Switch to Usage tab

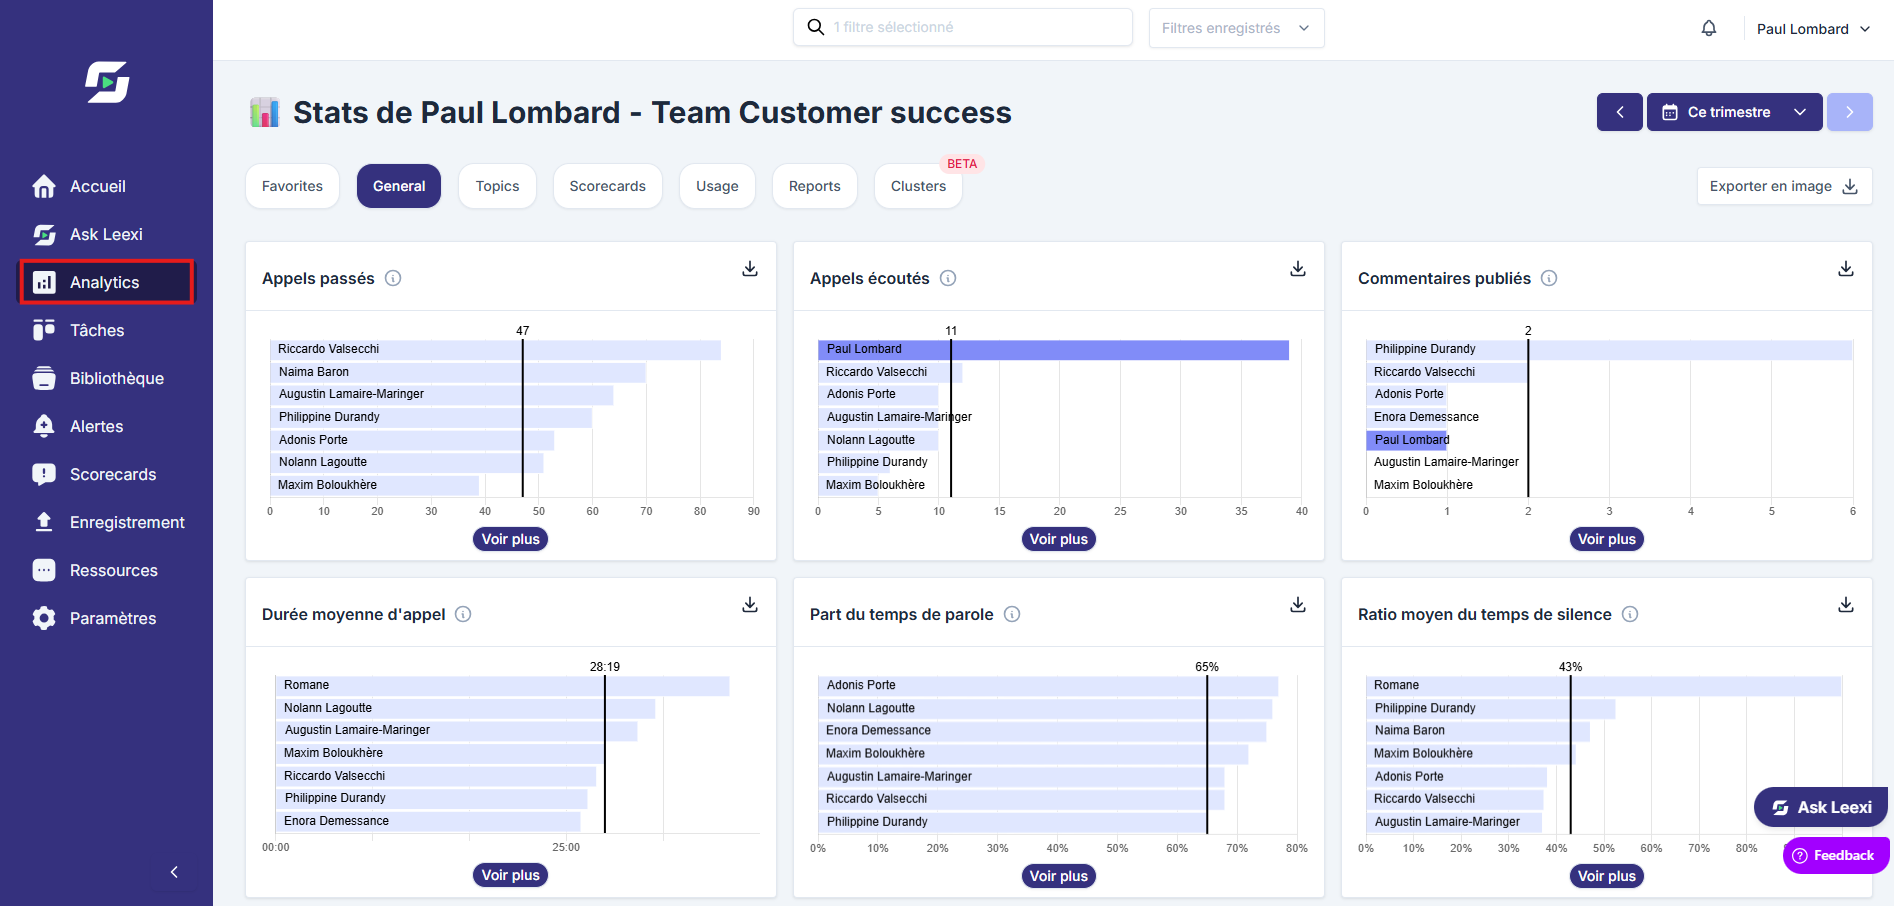click(717, 186)
